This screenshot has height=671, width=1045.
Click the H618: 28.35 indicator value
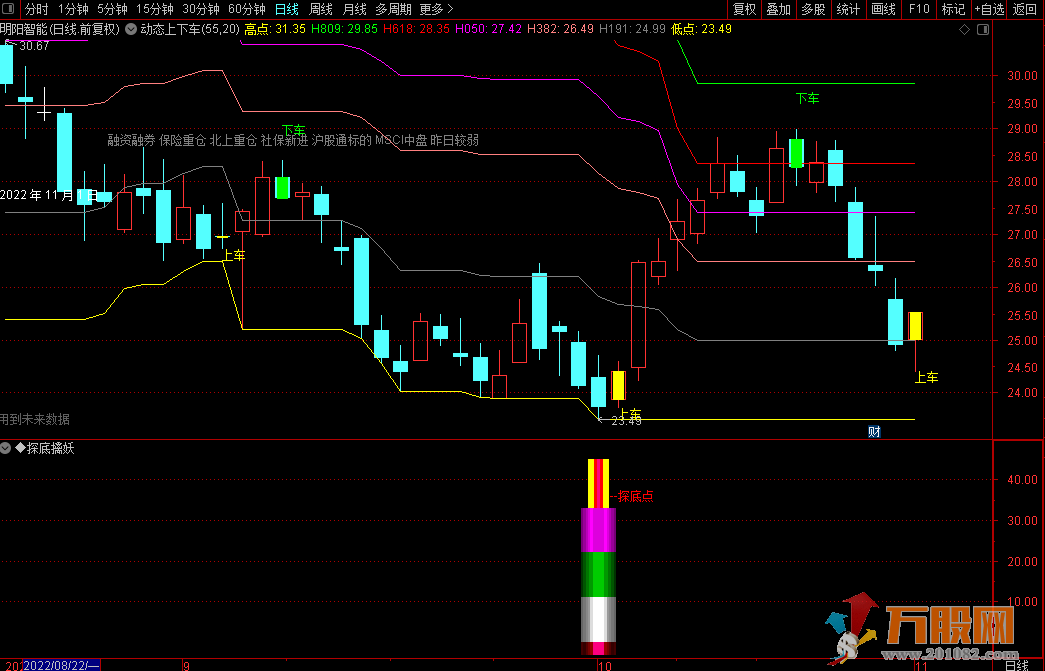[417, 29]
